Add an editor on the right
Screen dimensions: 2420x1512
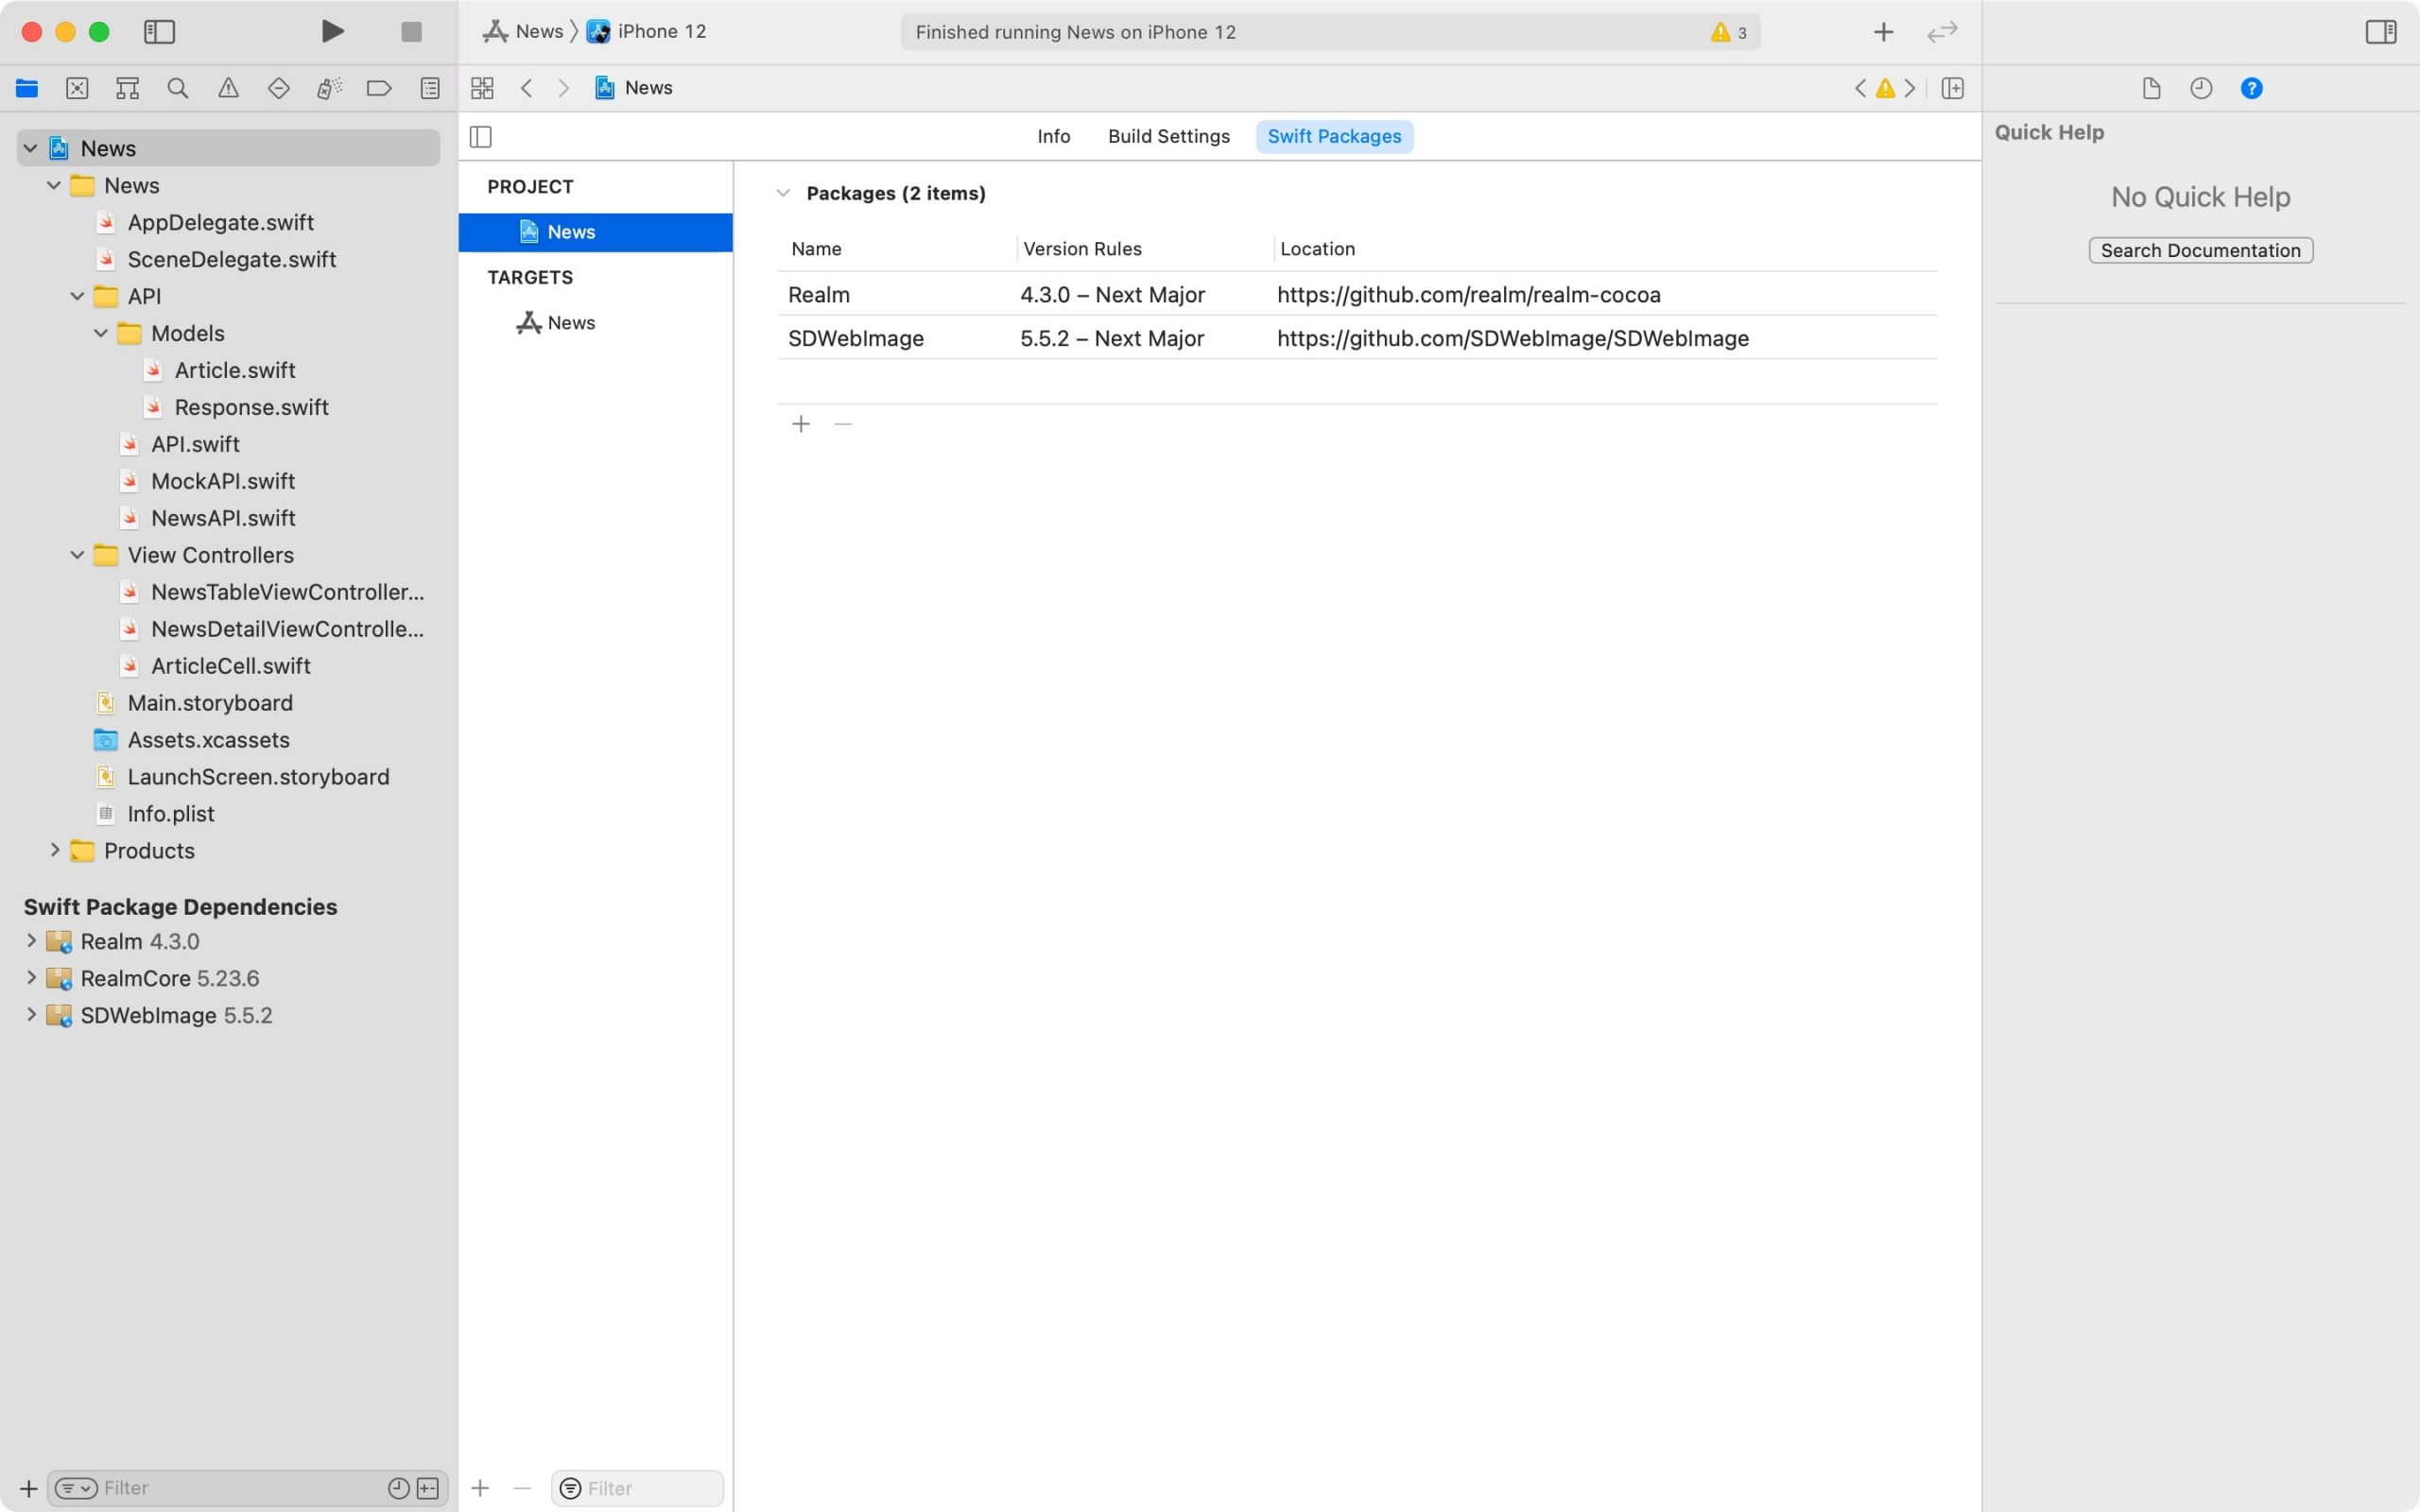[1952, 88]
